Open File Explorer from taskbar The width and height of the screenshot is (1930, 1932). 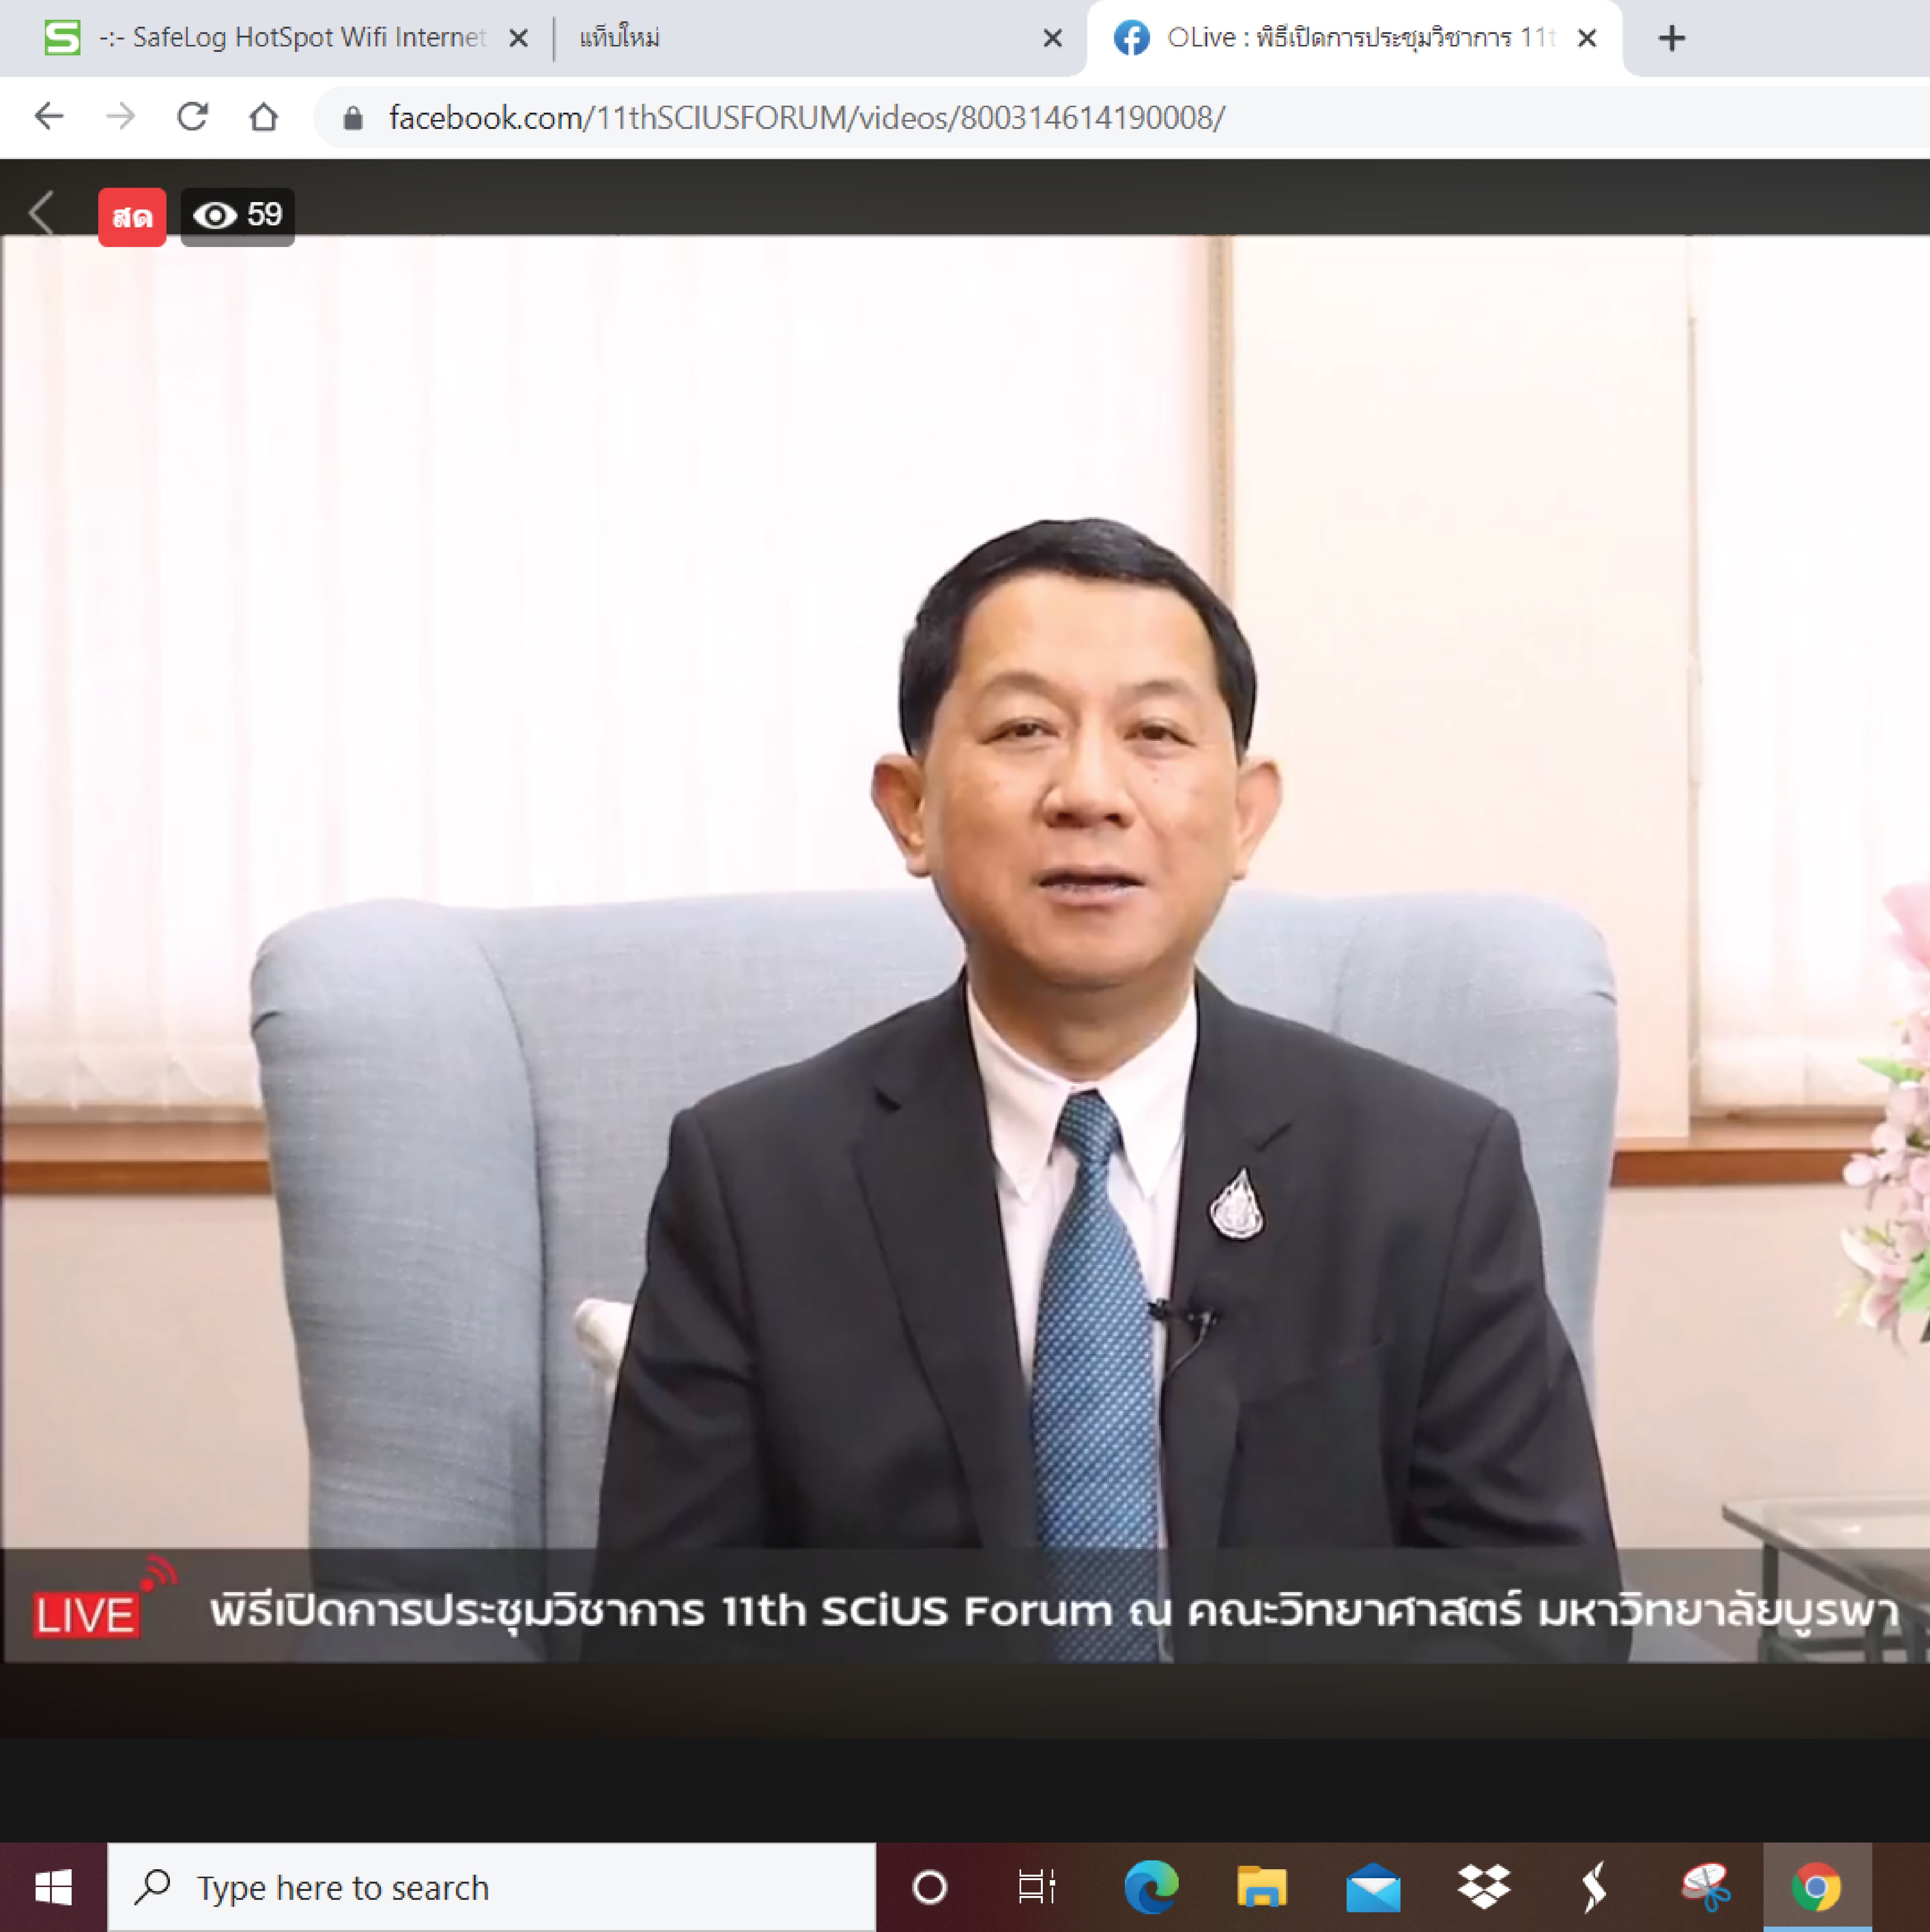coord(1262,1888)
